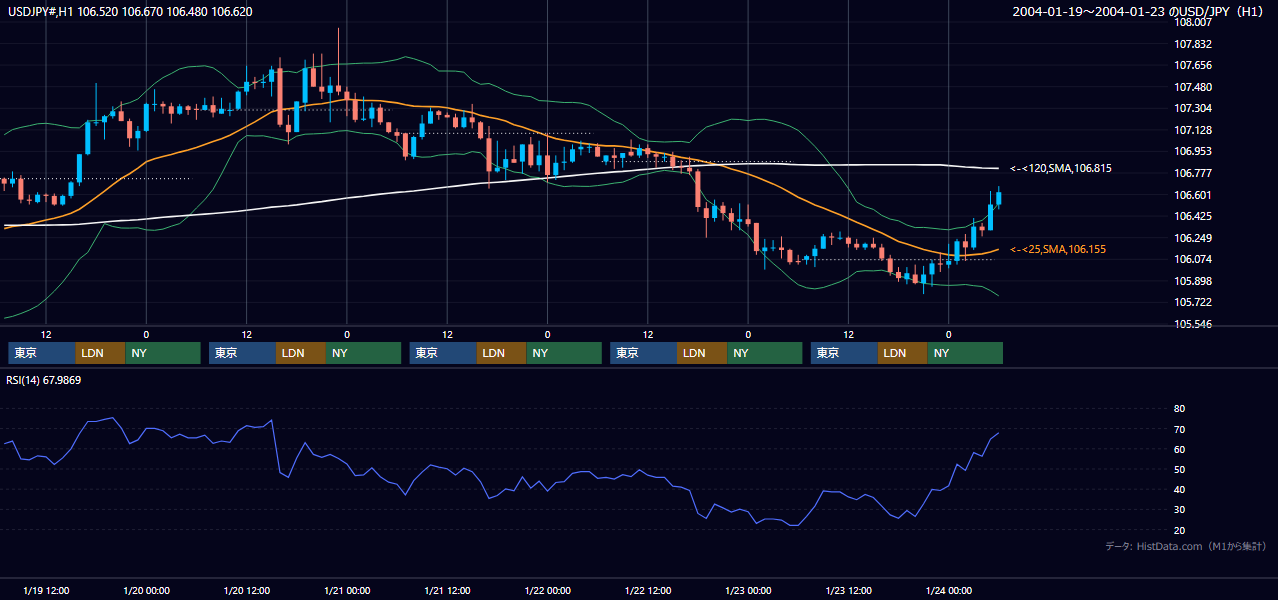The height and width of the screenshot is (600, 1278).
Task: Click the 1/21 12:00 time axis label
Action: pyautogui.click(x=447, y=590)
